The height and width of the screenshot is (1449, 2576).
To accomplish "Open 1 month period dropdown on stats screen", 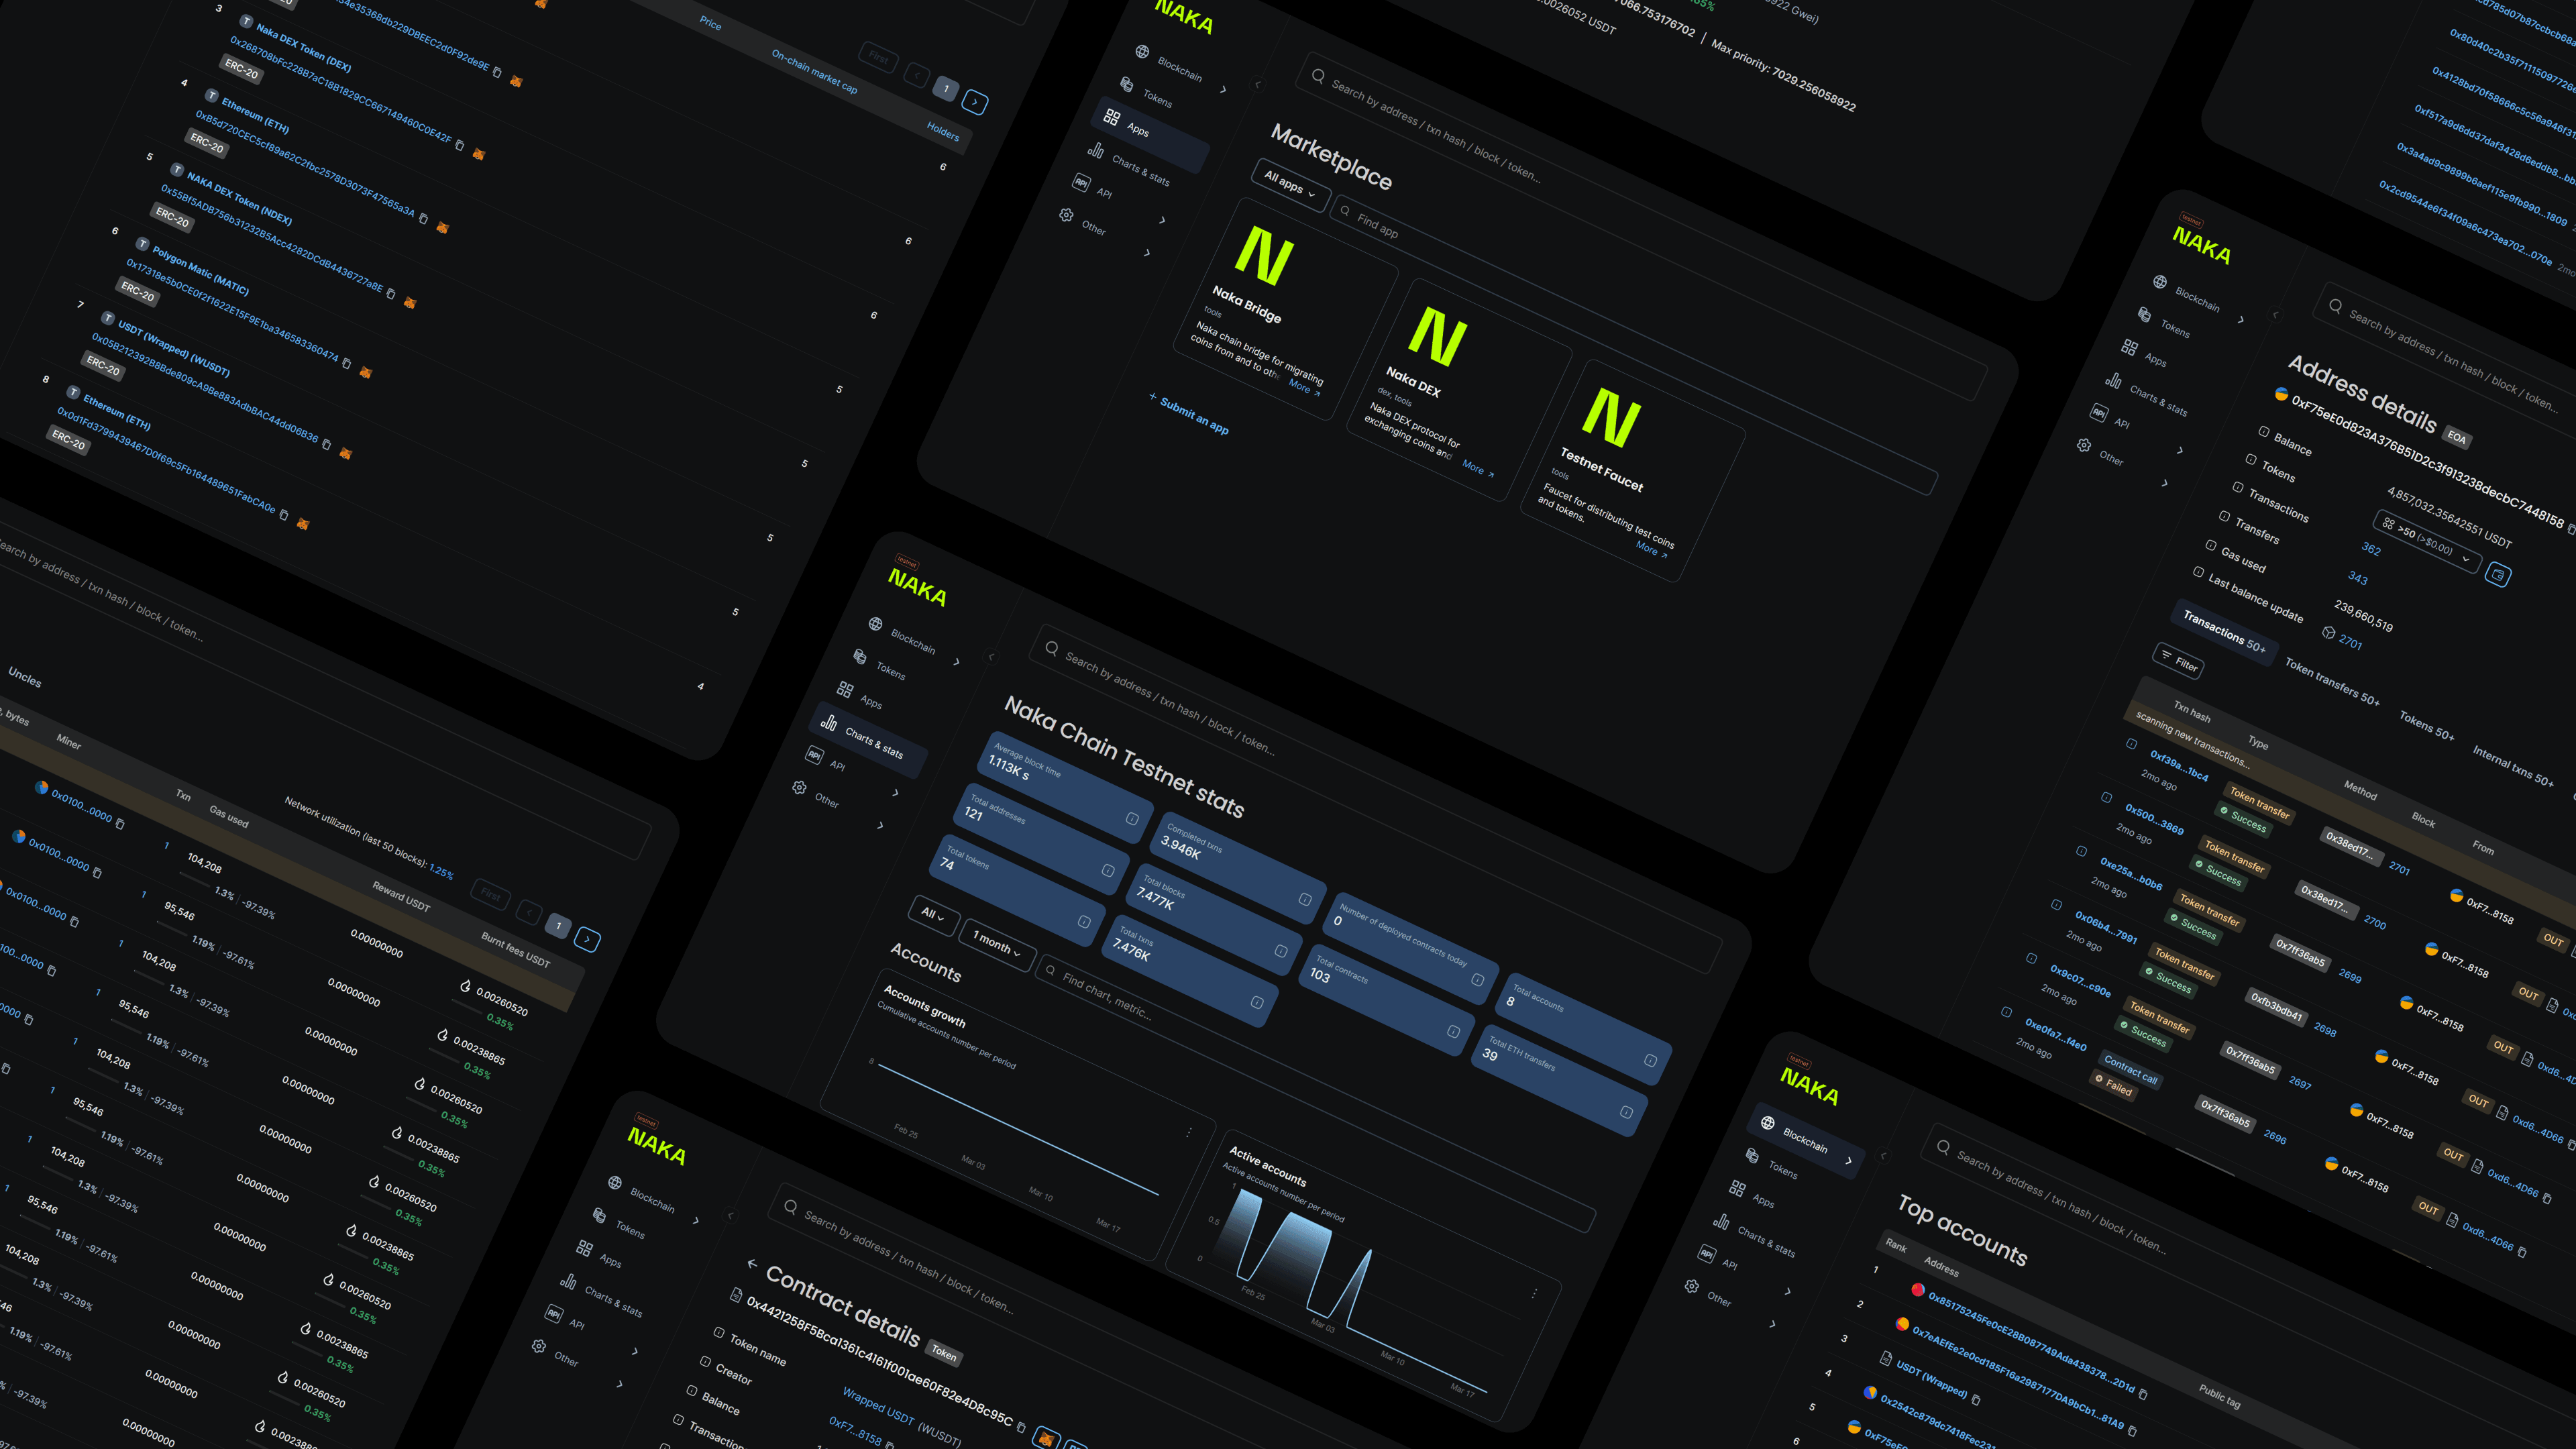I will click(997, 944).
